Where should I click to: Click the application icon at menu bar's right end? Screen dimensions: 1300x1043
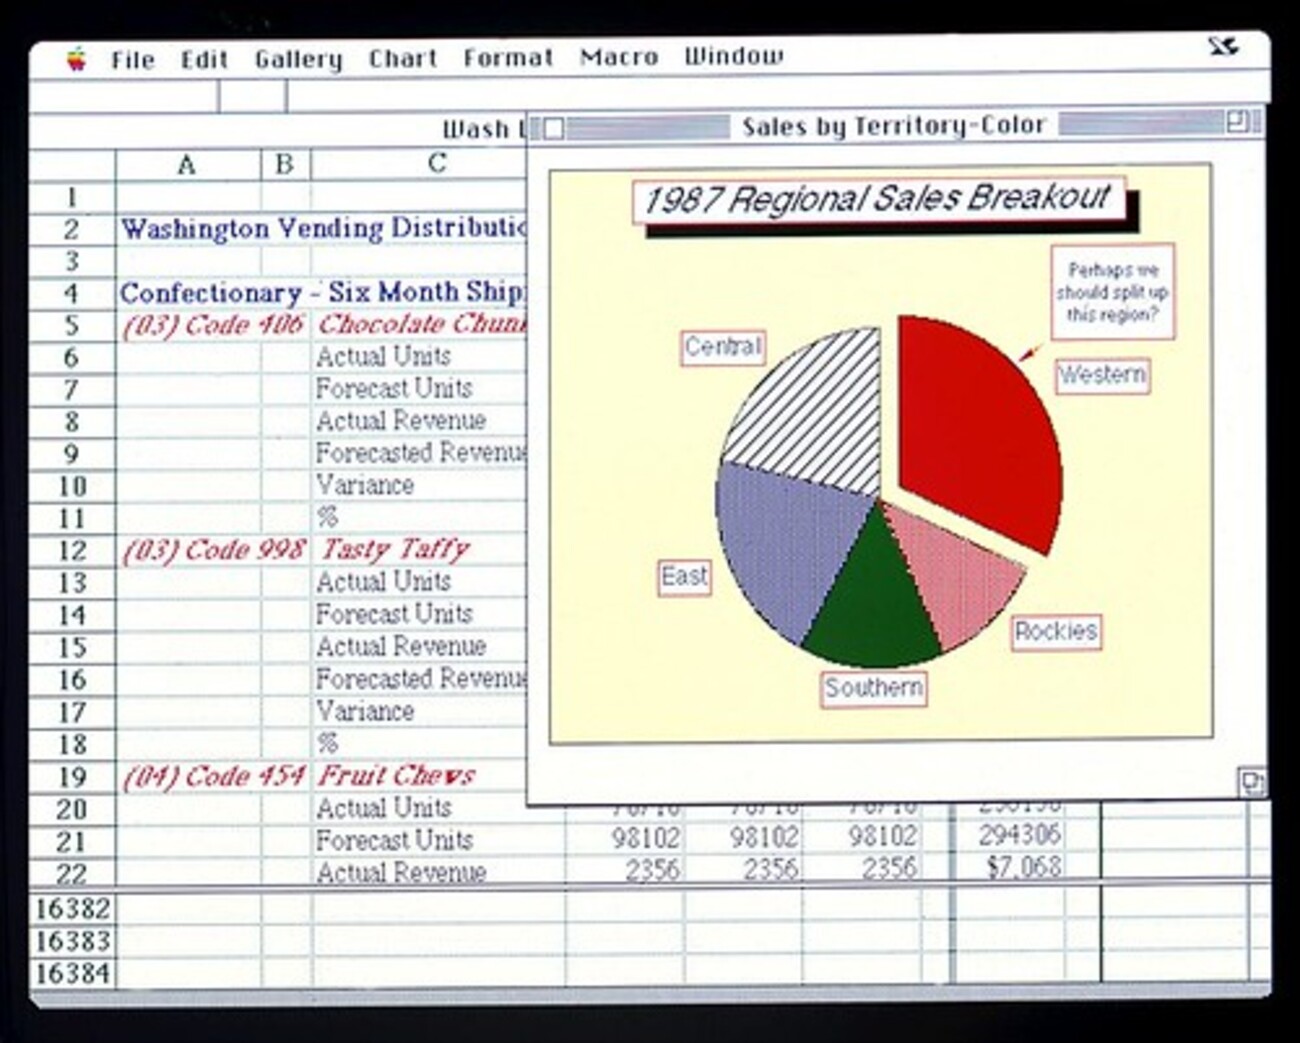point(1223,46)
